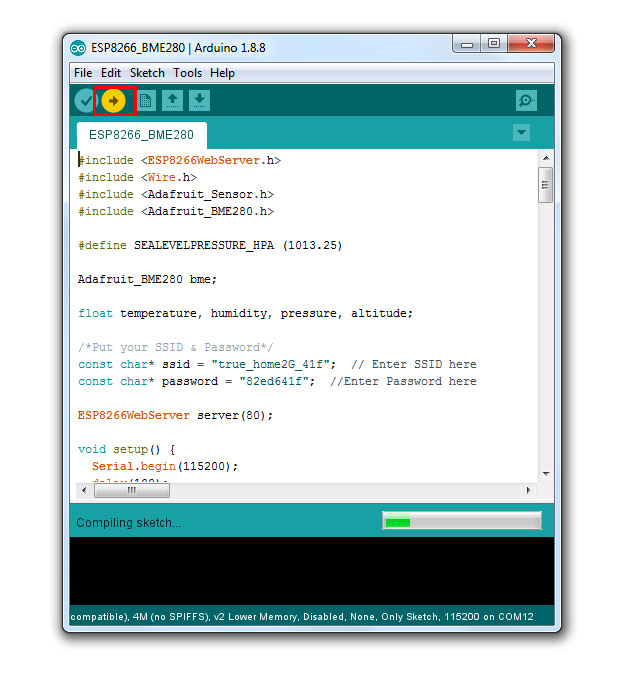Viewport: 634px width, 682px height.
Task: Create a New sketch via page icon
Action: pyautogui.click(x=146, y=101)
